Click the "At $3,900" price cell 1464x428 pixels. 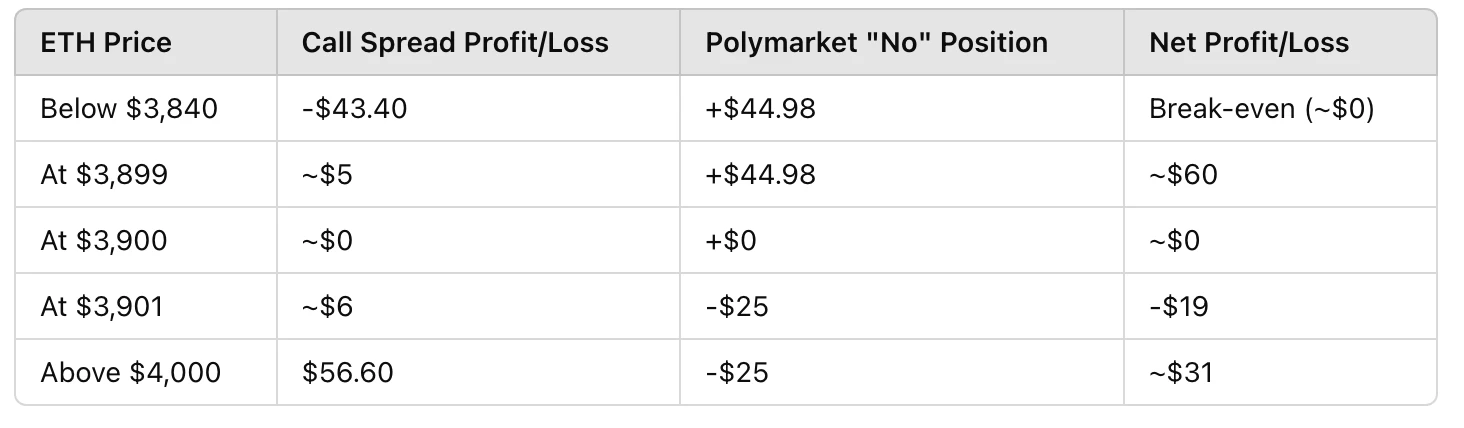104,240
